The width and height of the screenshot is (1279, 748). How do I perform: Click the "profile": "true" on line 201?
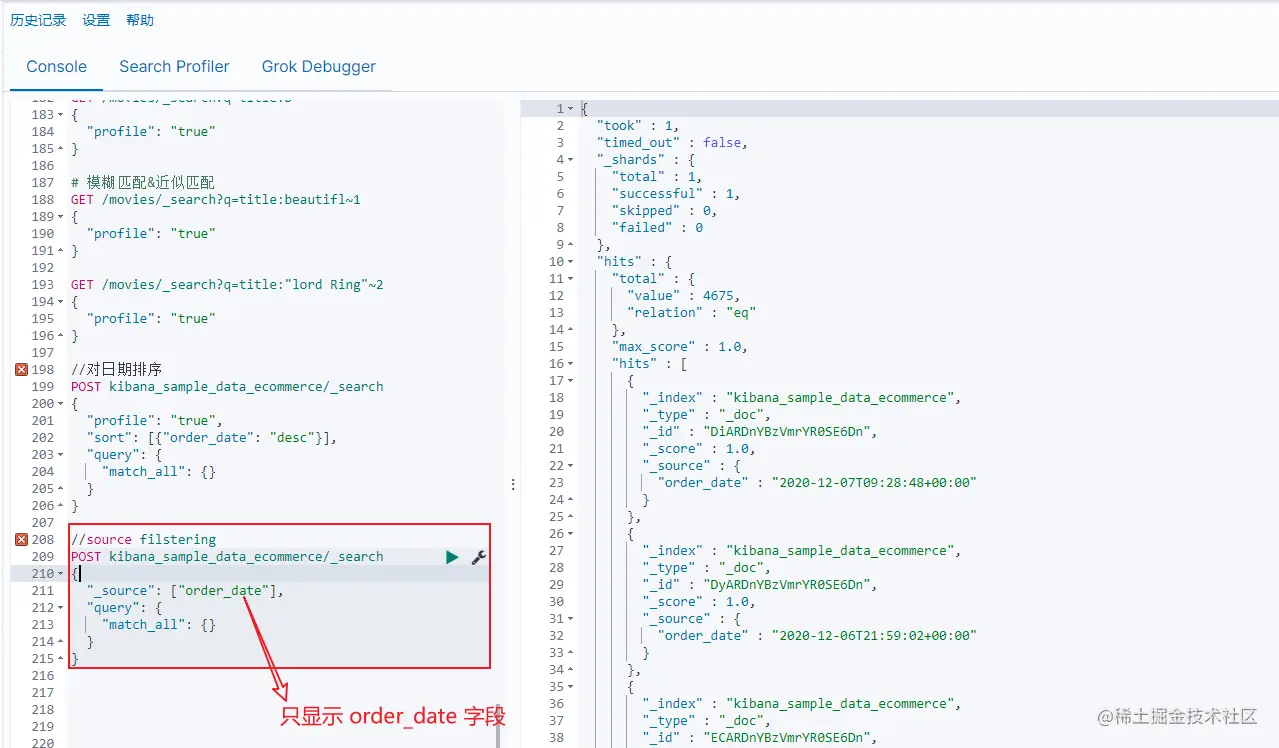[155, 421]
